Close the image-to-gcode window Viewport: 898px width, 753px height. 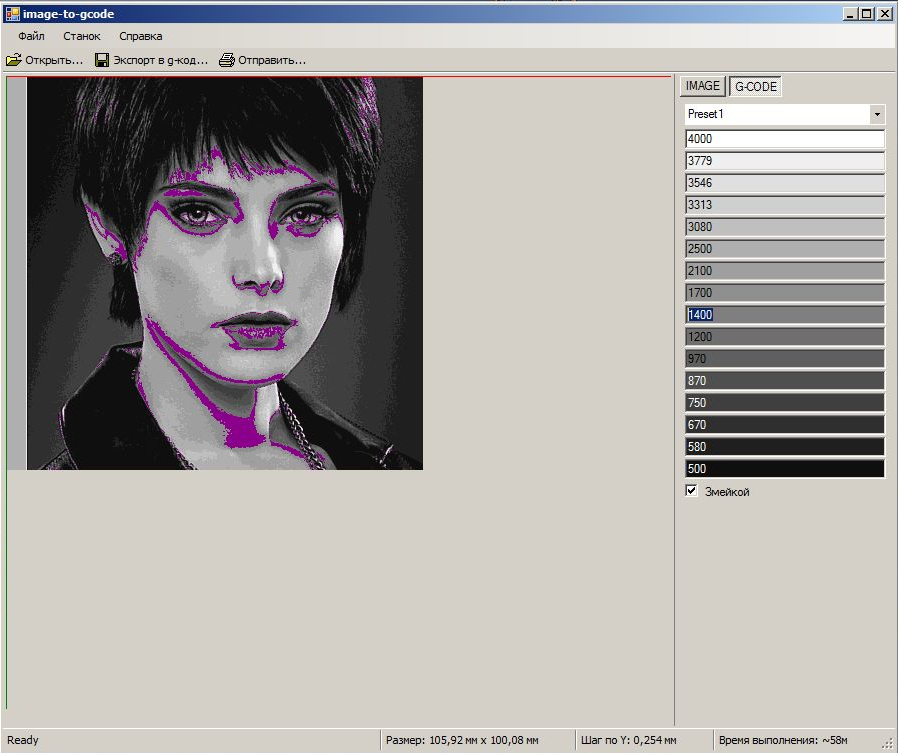coord(885,14)
